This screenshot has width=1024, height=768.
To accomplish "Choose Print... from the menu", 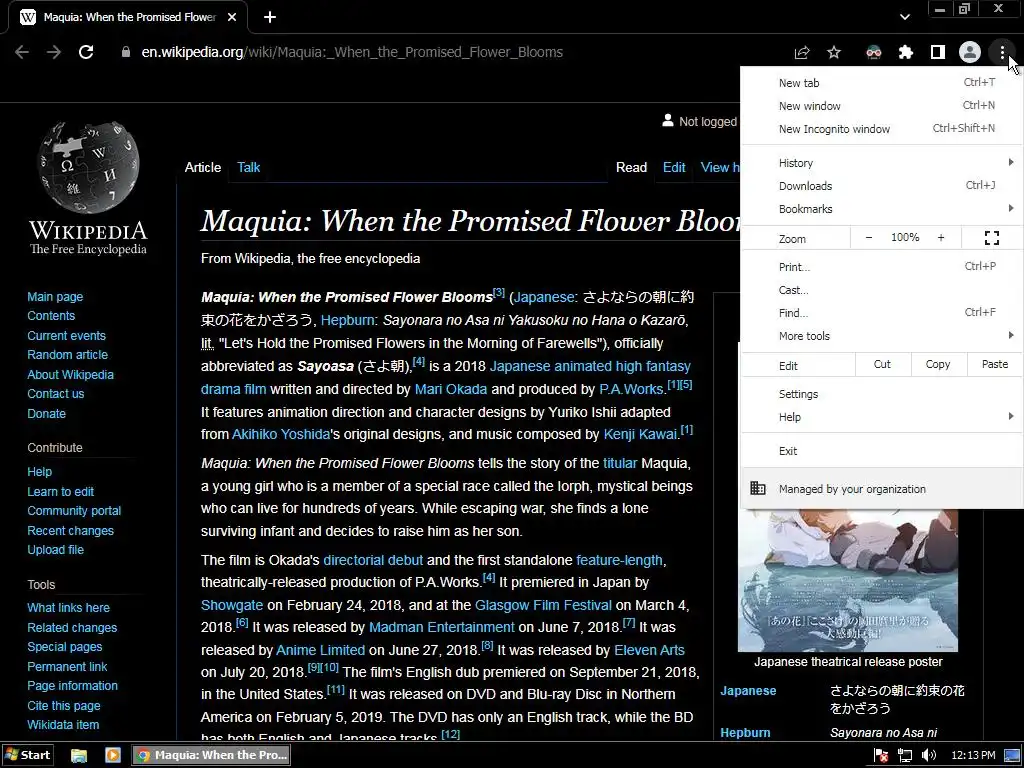I will click(x=882, y=266).
